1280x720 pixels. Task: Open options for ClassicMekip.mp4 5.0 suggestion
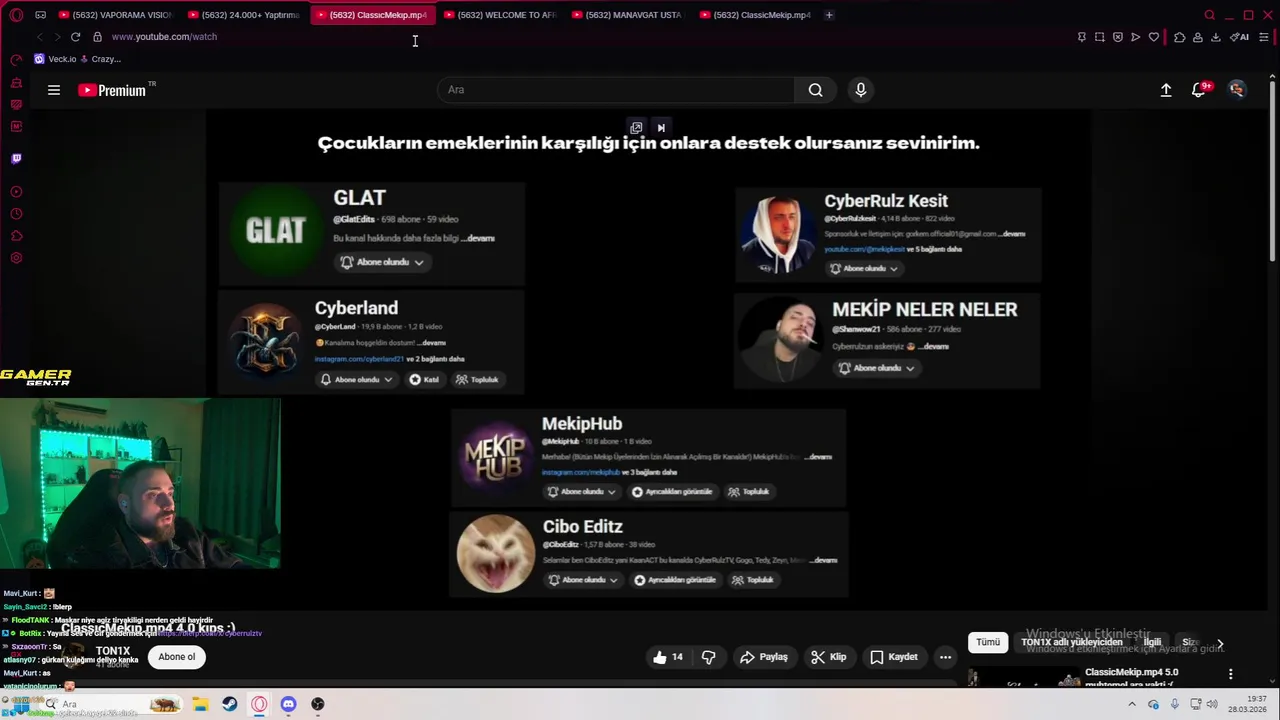click(x=1231, y=674)
